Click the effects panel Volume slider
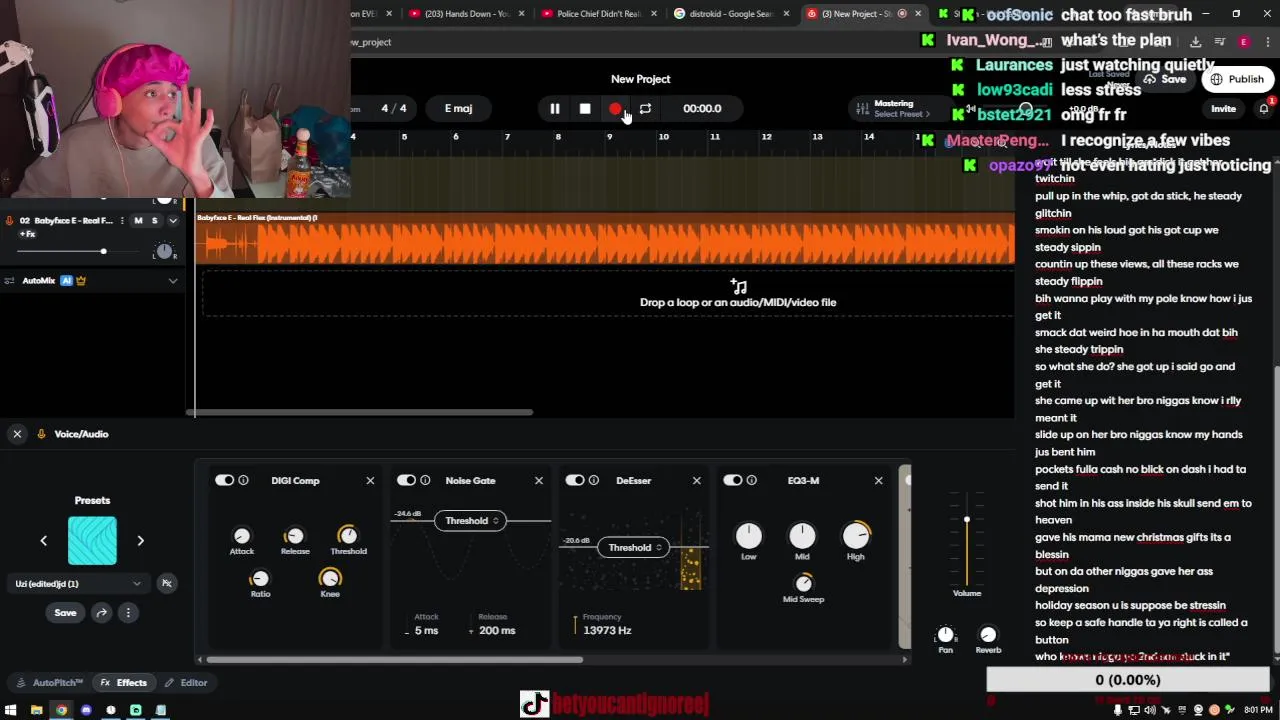This screenshot has height=720, width=1280. [x=967, y=519]
